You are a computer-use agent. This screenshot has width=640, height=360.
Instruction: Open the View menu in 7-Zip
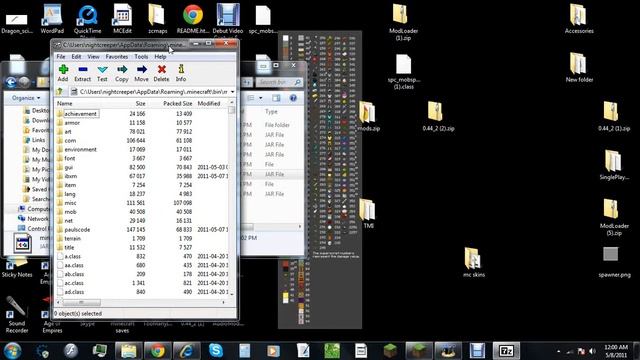click(93, 57)
